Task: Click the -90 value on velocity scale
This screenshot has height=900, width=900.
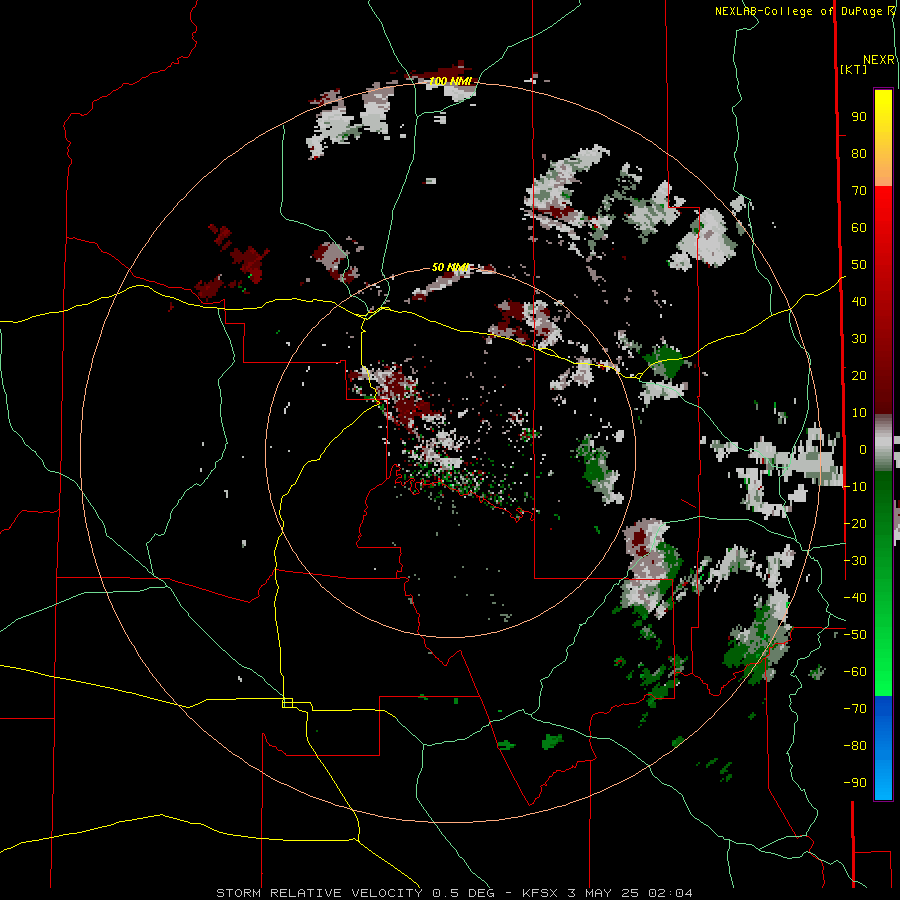Action: click(855, 783)
